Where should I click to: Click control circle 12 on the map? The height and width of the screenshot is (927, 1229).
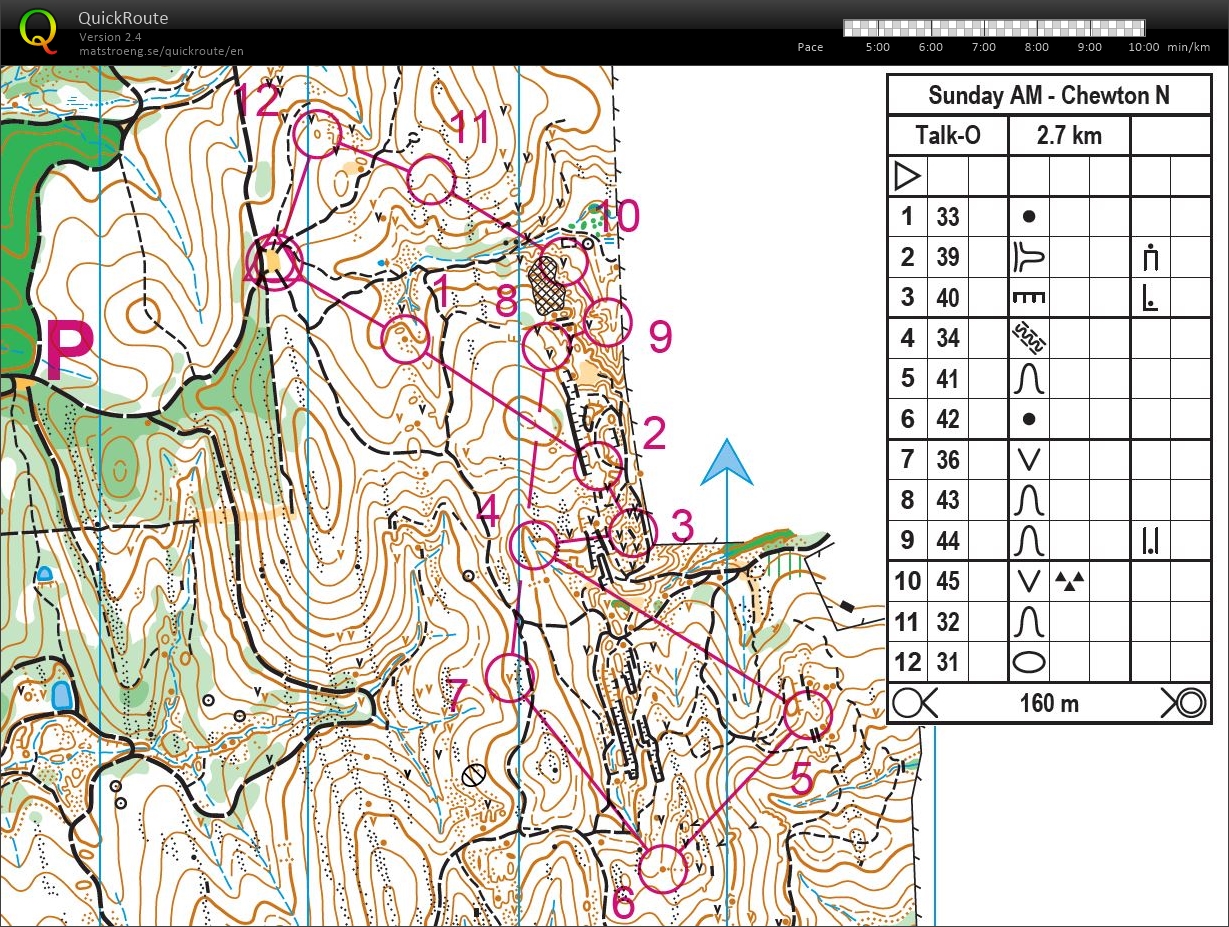pos(318,133)
